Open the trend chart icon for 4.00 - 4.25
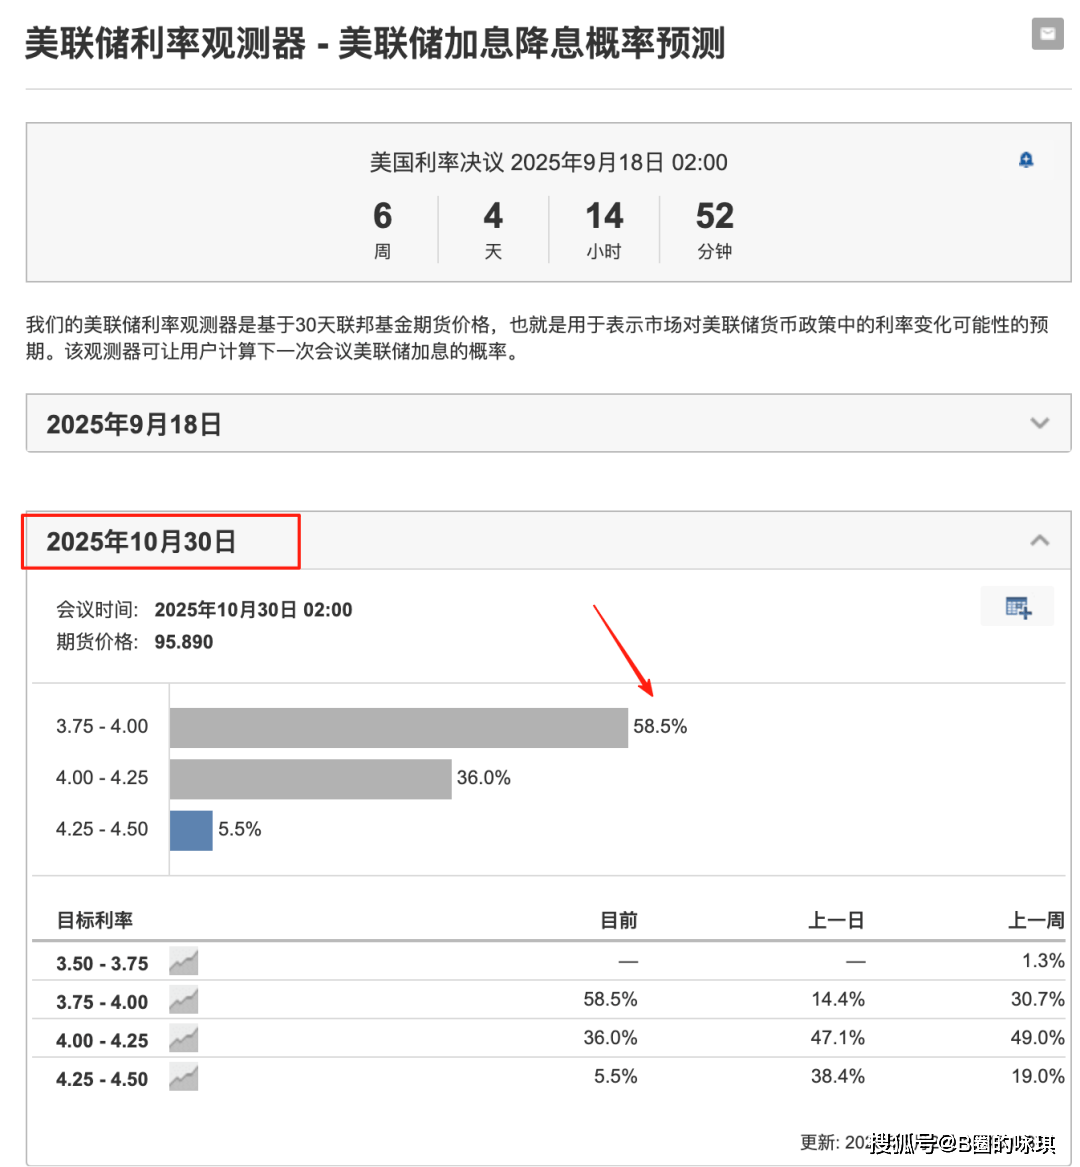 [x=183, y=1039]
